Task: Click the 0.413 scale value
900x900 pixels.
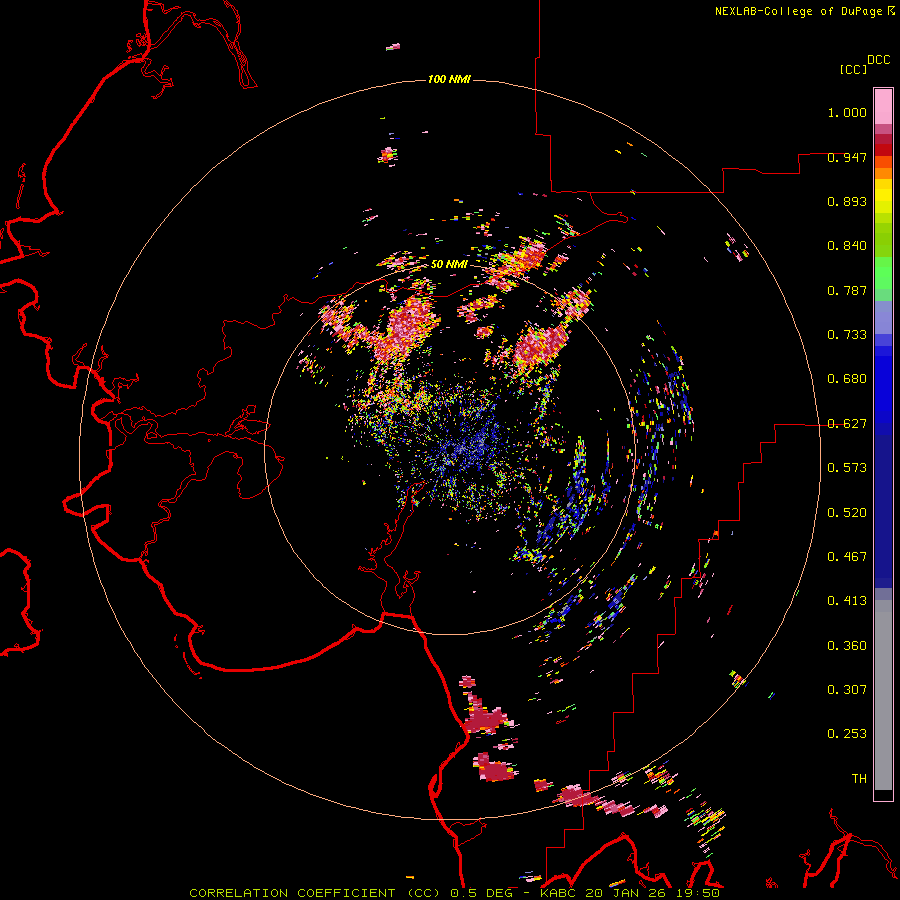Action: click(847, 601)
